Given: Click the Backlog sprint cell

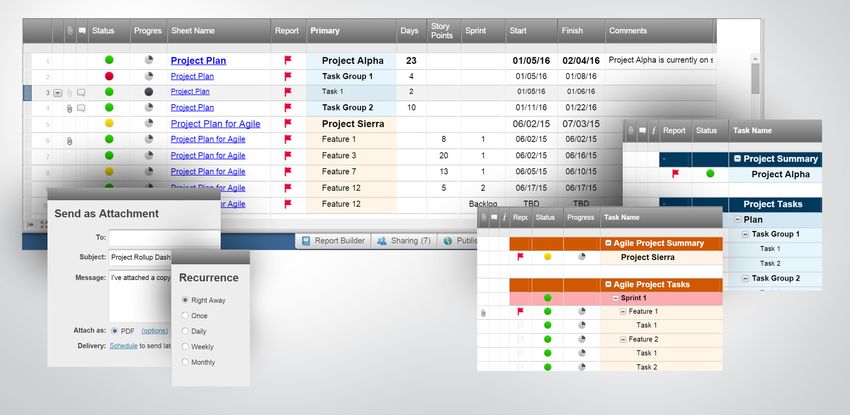Looking at the screenshot, I should pos(482,204).
